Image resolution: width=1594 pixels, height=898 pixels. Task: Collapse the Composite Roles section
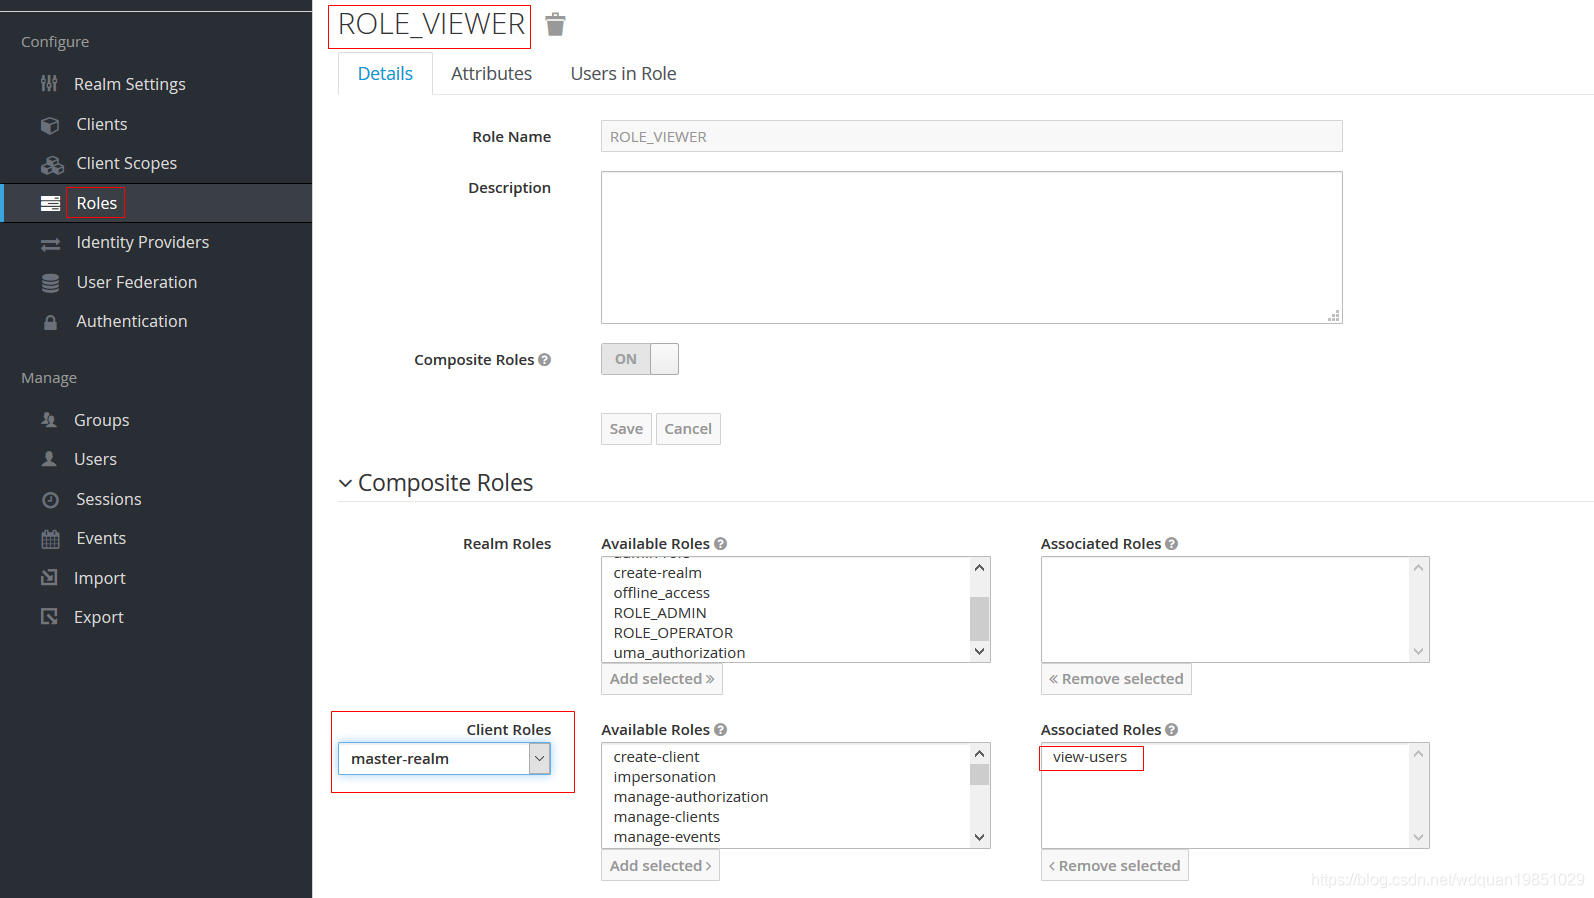click(x=346, y=483)
